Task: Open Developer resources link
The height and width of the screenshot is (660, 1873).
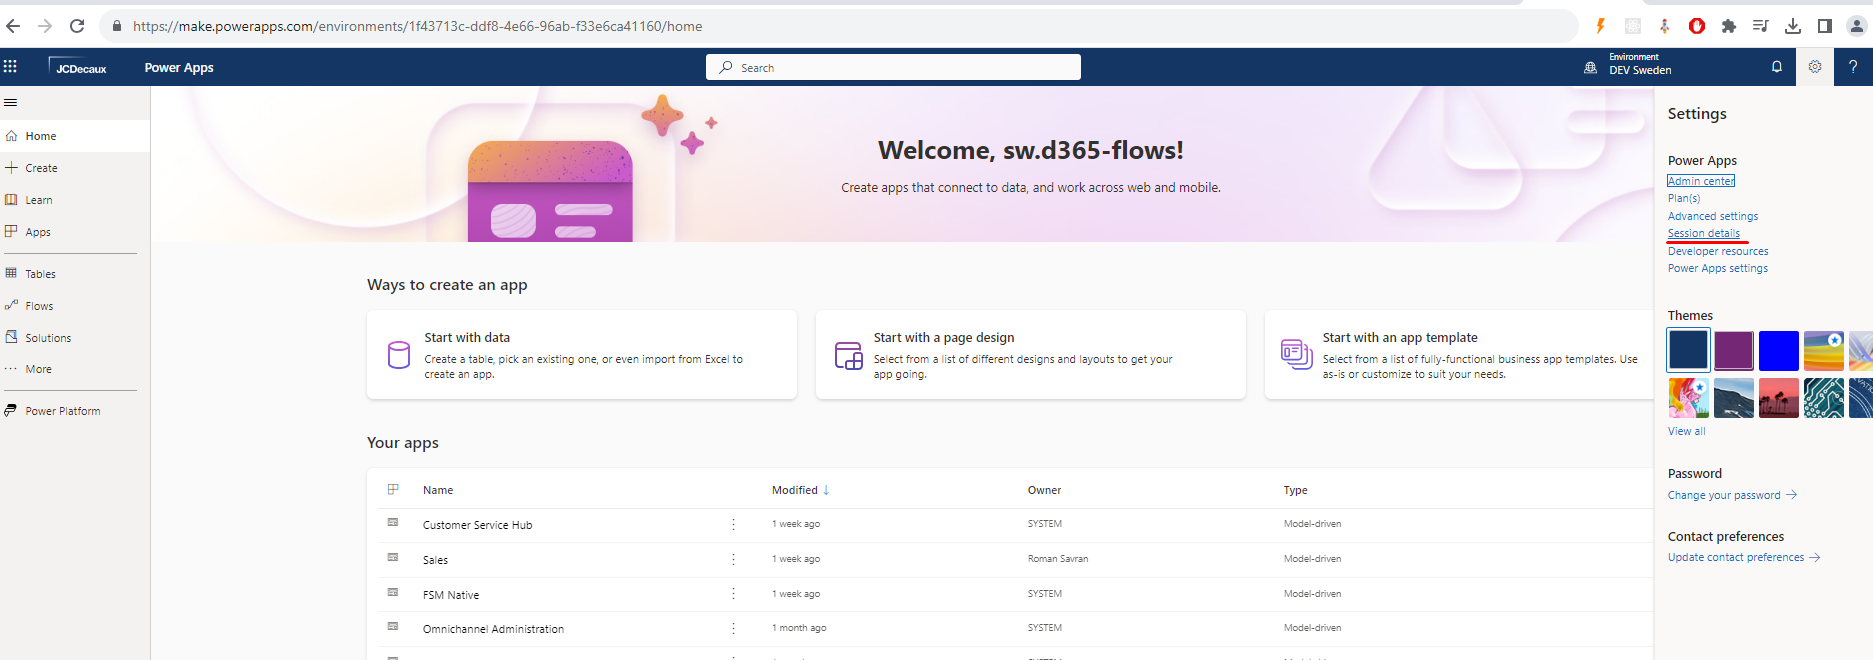Action: click(1718, 251)
